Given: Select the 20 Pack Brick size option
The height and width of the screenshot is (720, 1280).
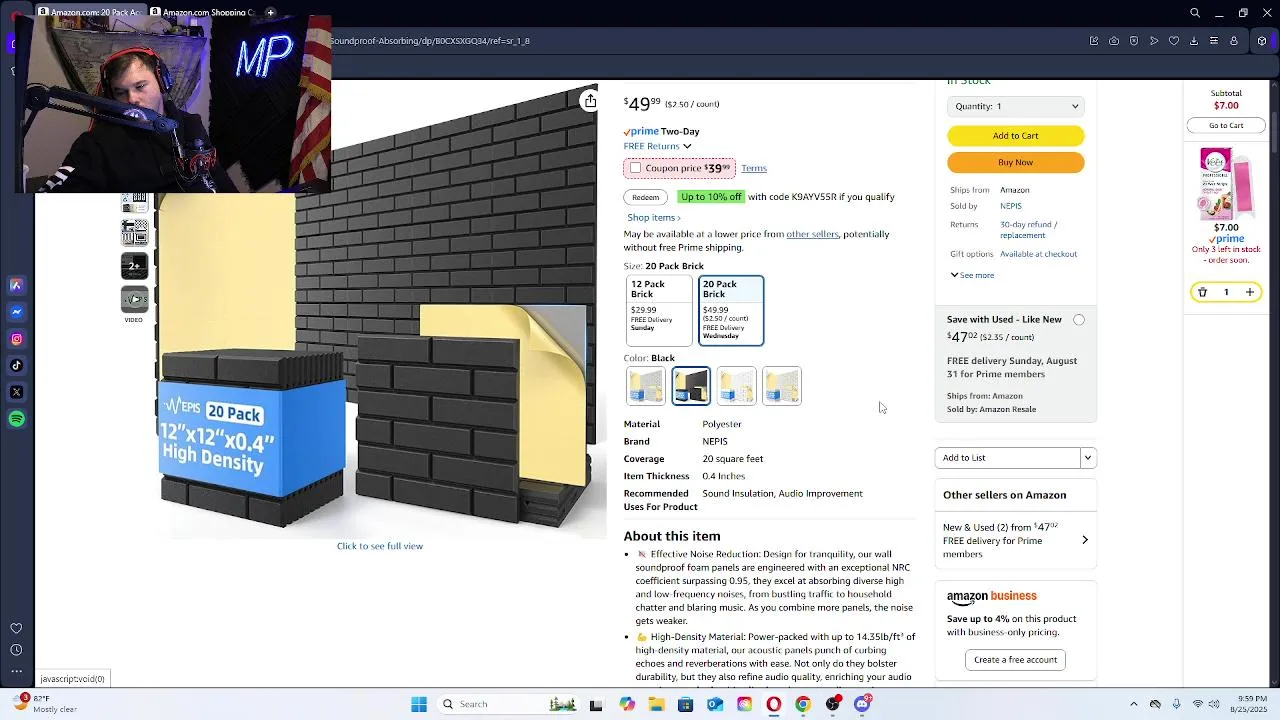Looking at the screenshot, I should [x=731, y=310].
